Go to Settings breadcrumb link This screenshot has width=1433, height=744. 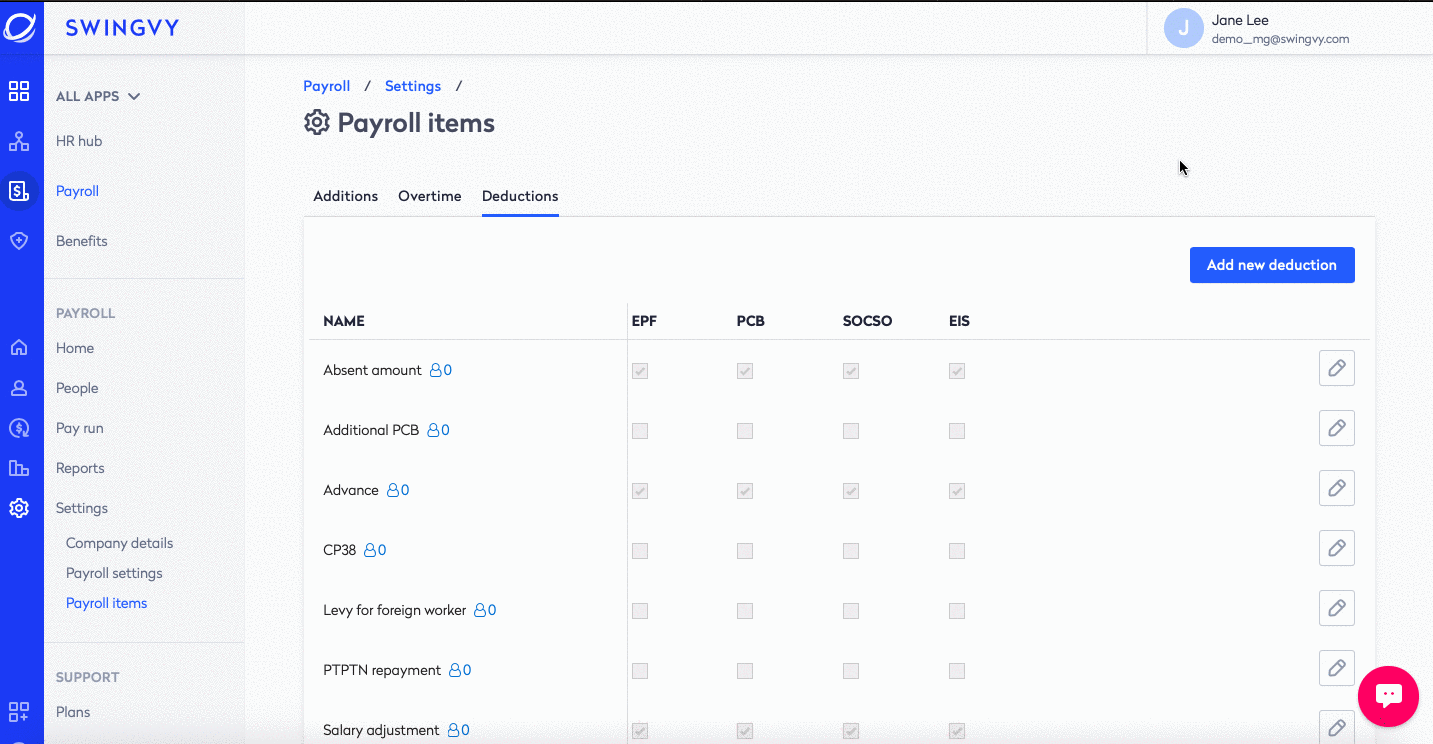tap(413, 86)
